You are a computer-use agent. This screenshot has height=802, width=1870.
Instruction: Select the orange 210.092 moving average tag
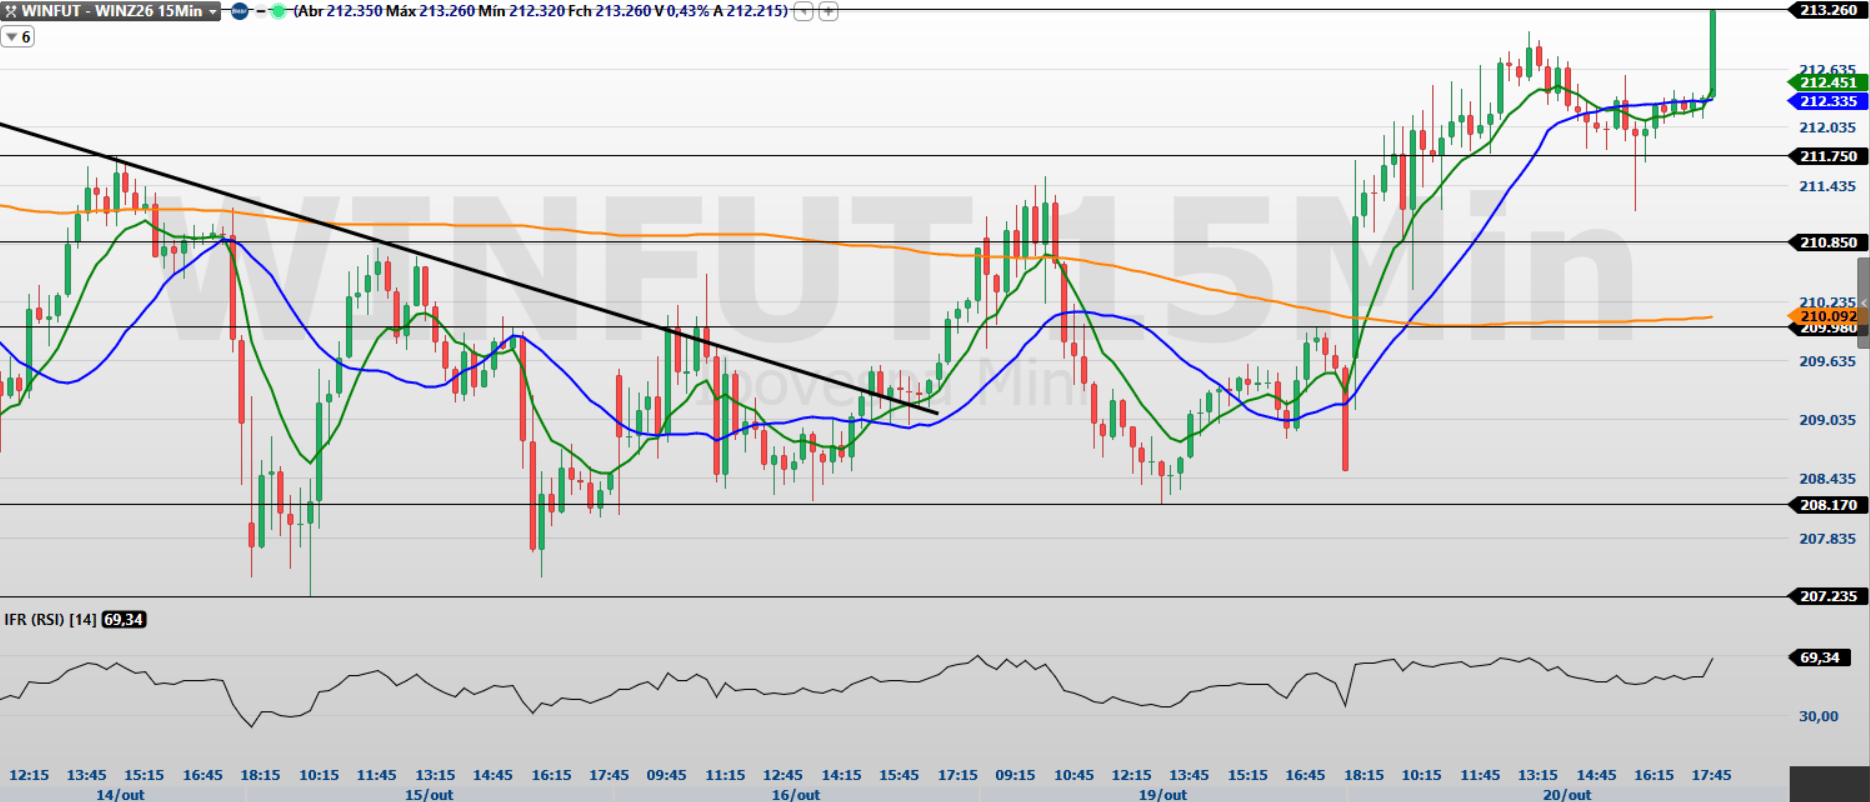coord(1827,316)
